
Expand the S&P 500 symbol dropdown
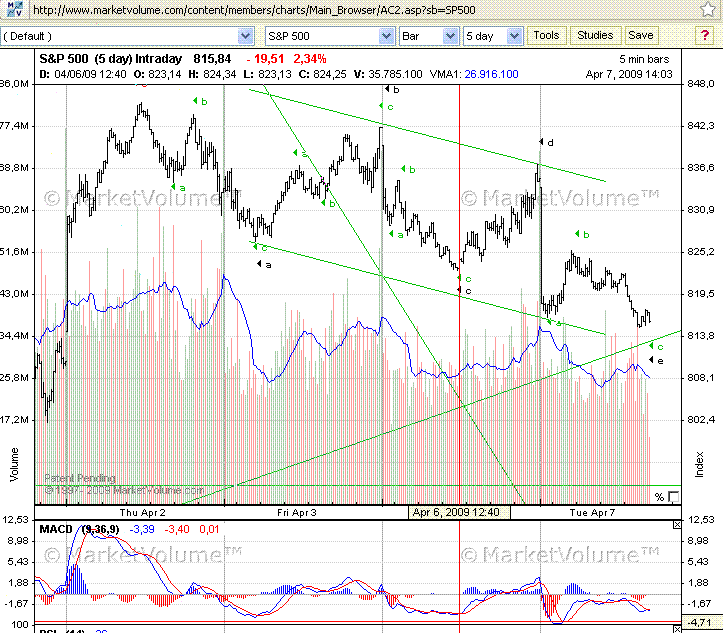coord(387,36)
